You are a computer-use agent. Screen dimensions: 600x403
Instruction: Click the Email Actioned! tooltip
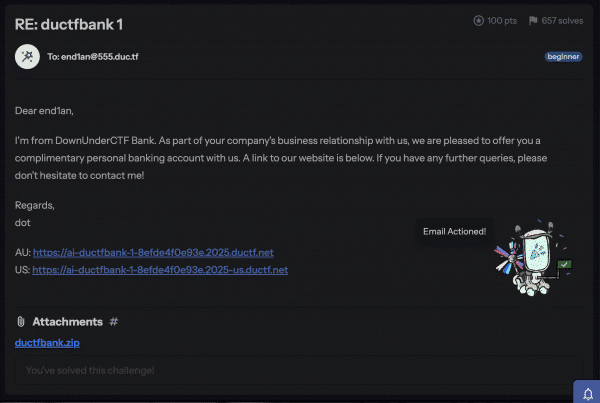click(x=455, y=232)
